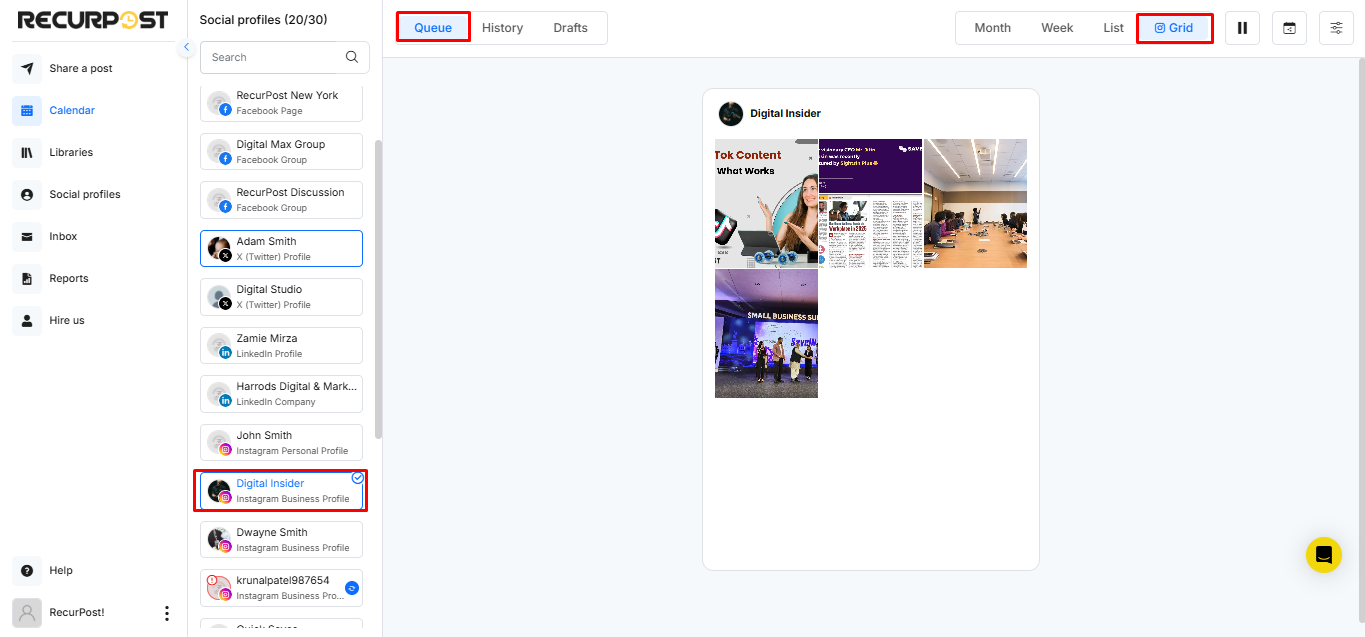The width and height of the screenshot is (1365, 637).
Task: Open the Hire us page
Action: (x=67, y=321)
